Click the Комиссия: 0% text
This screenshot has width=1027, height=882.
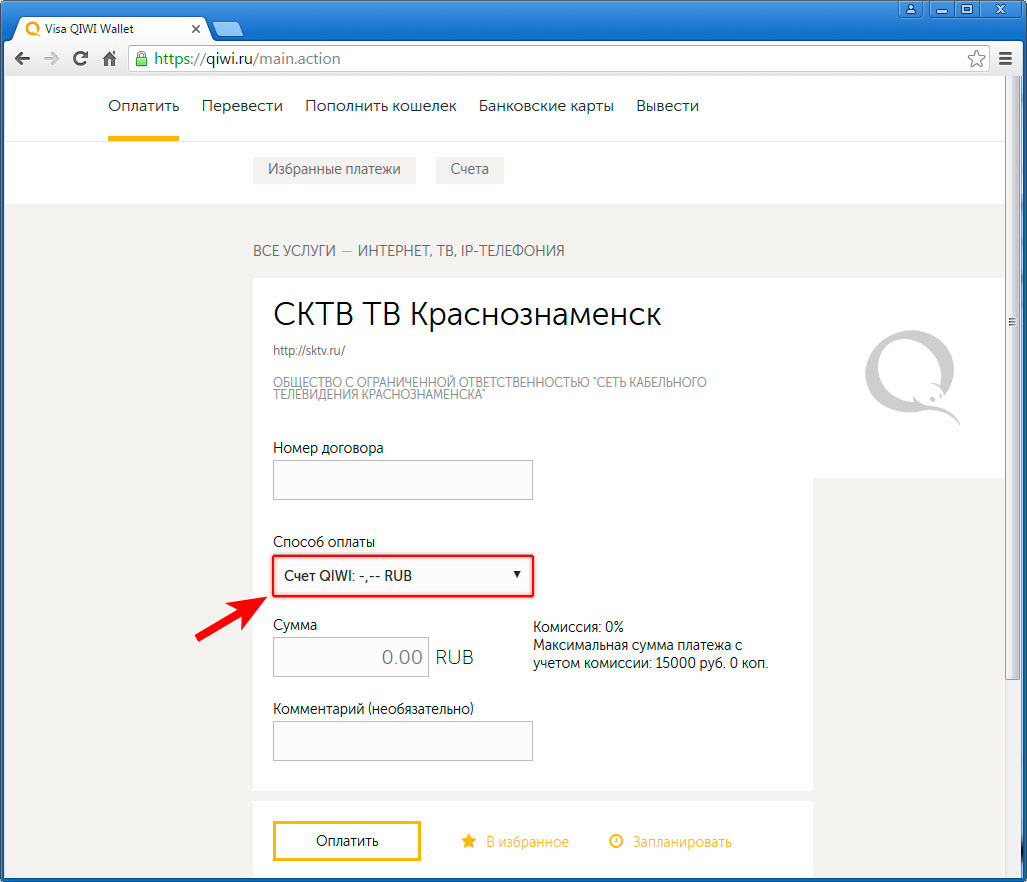[x=578, y=627]
